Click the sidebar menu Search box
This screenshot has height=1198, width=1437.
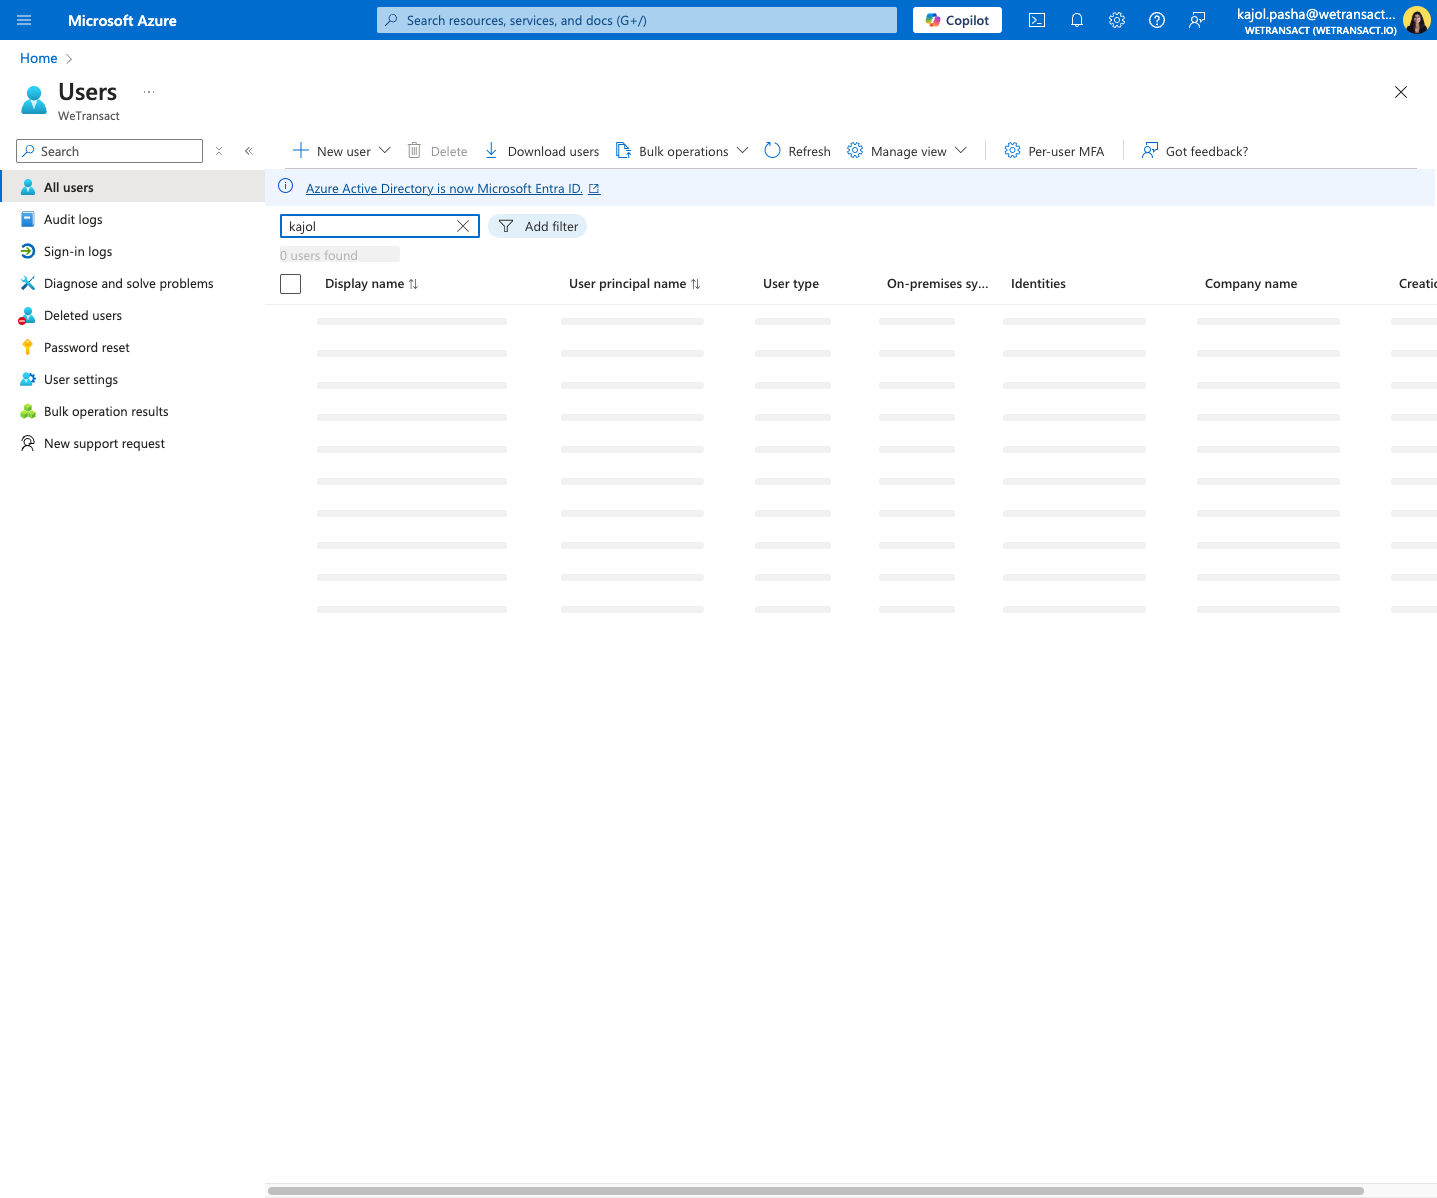coord(109,151)
